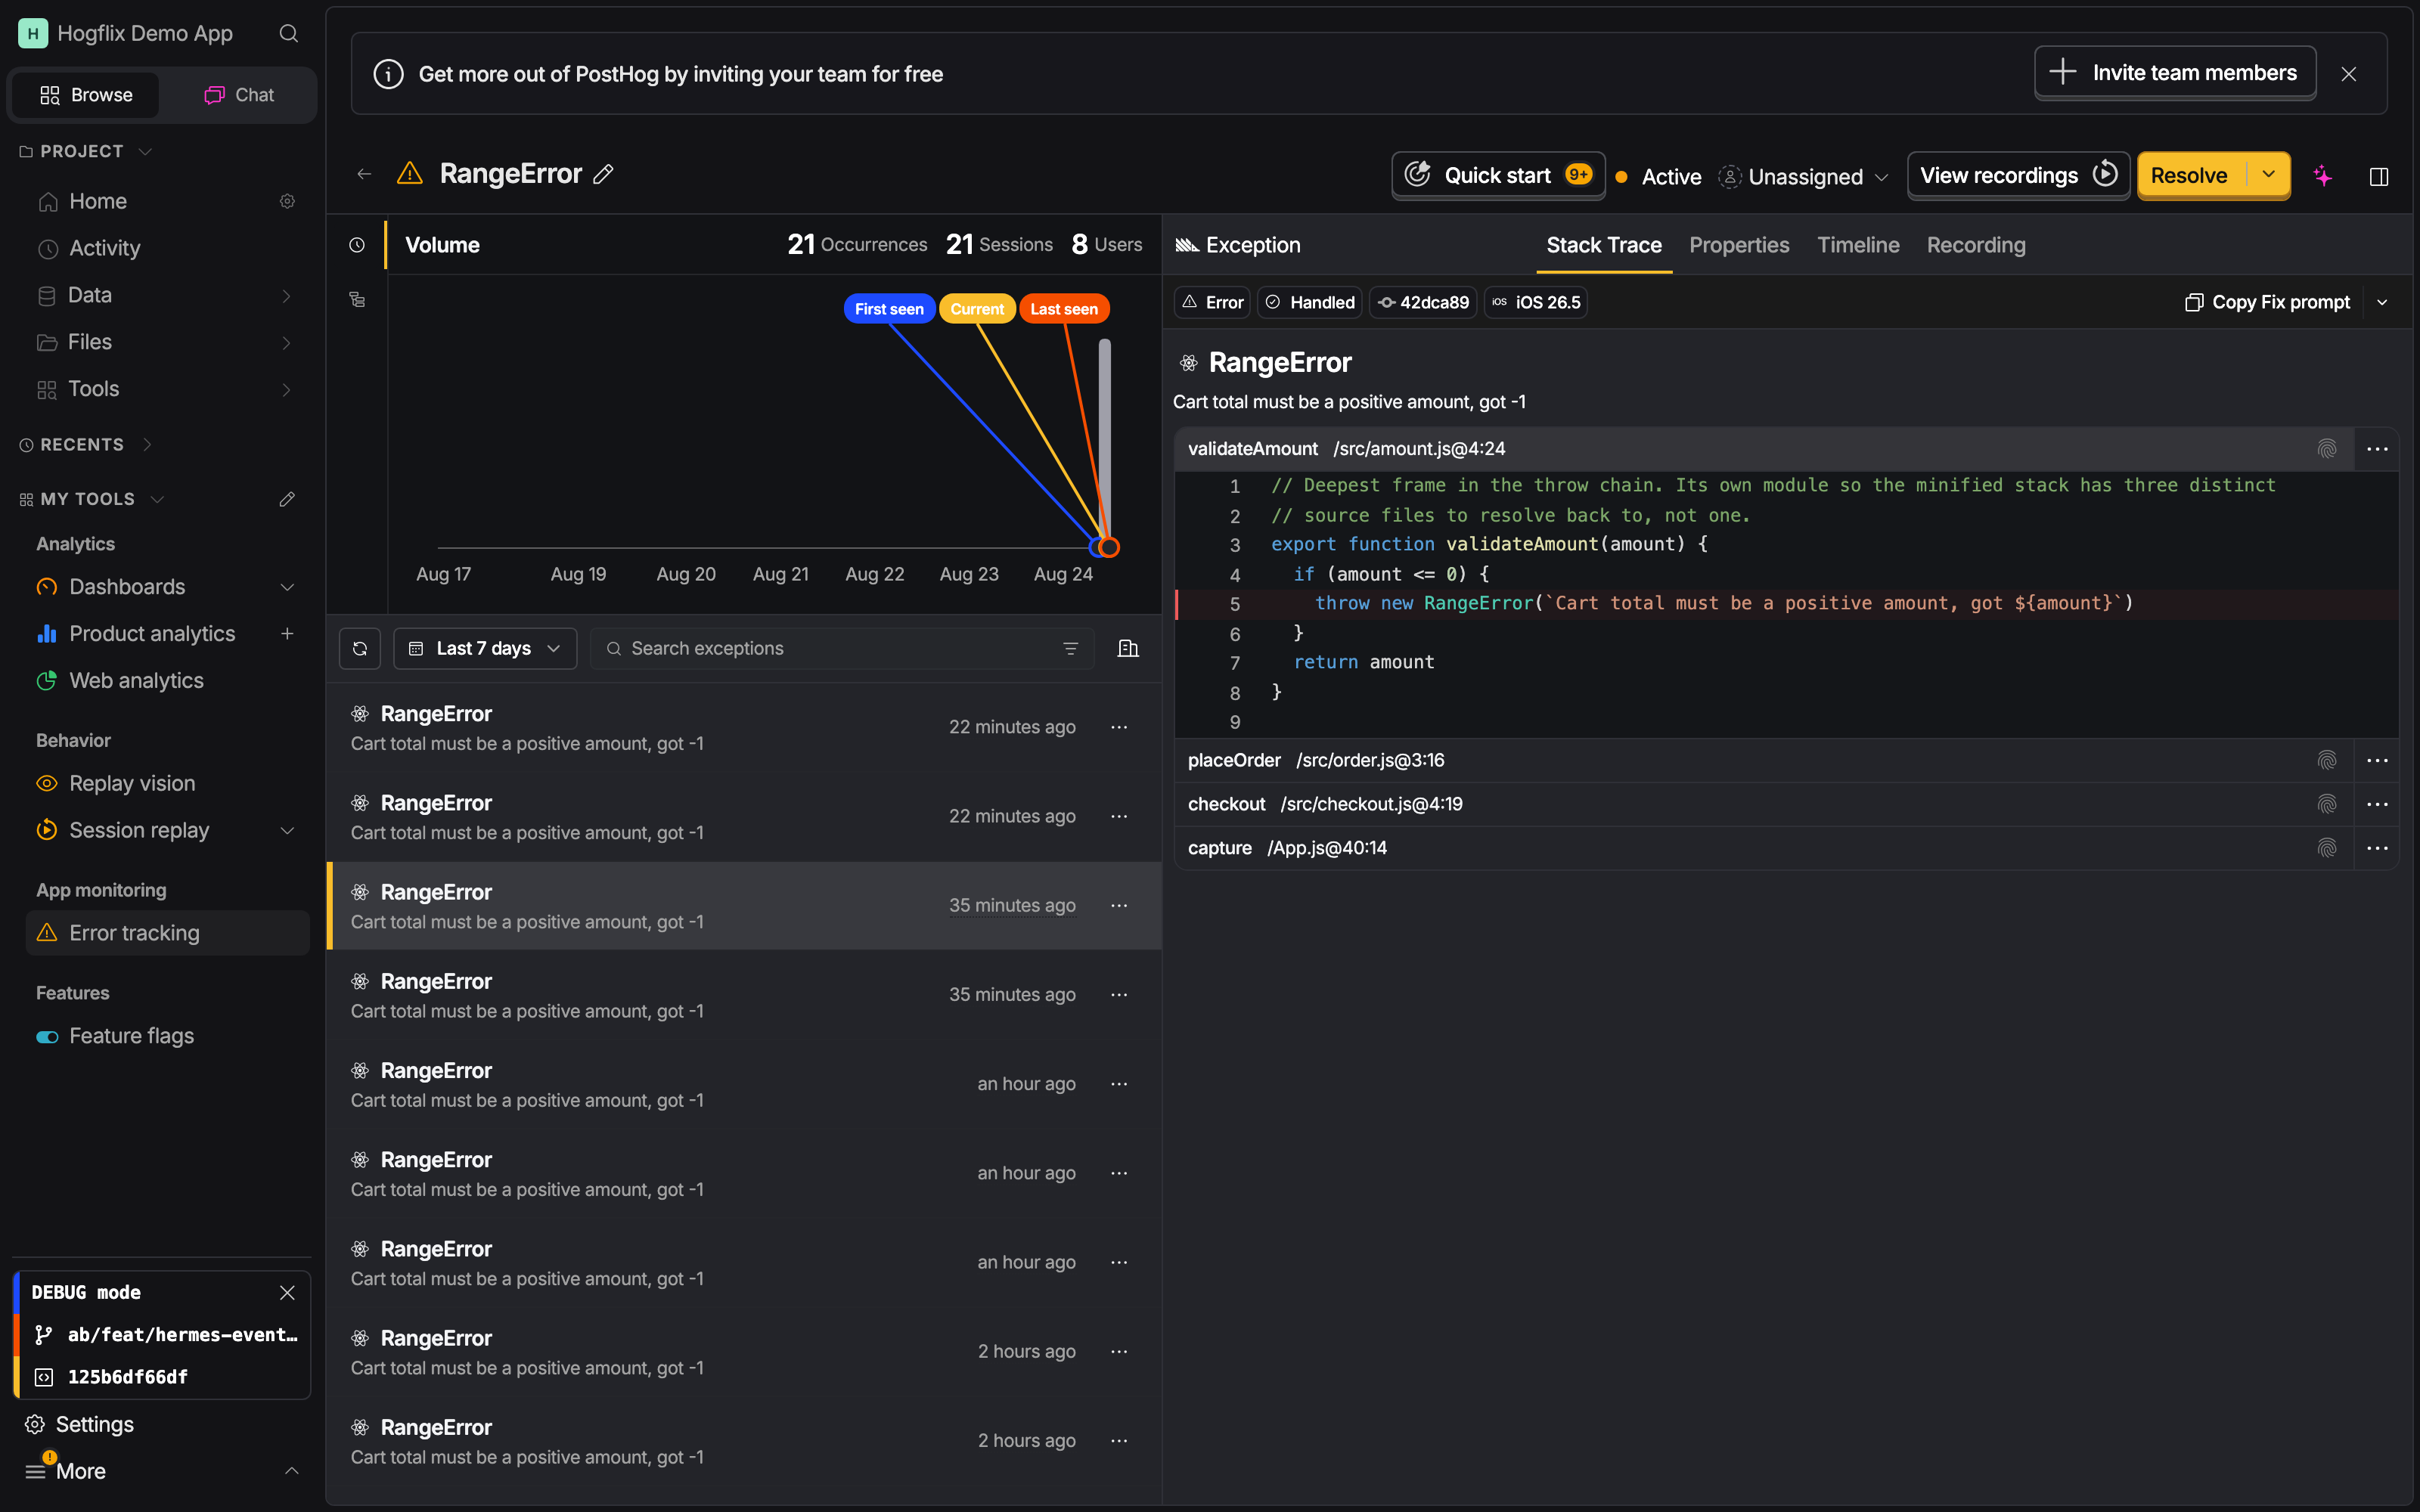2420x1512 pixels.
Task: Click the Last seen chart marker
Action: coord(1063,309)
